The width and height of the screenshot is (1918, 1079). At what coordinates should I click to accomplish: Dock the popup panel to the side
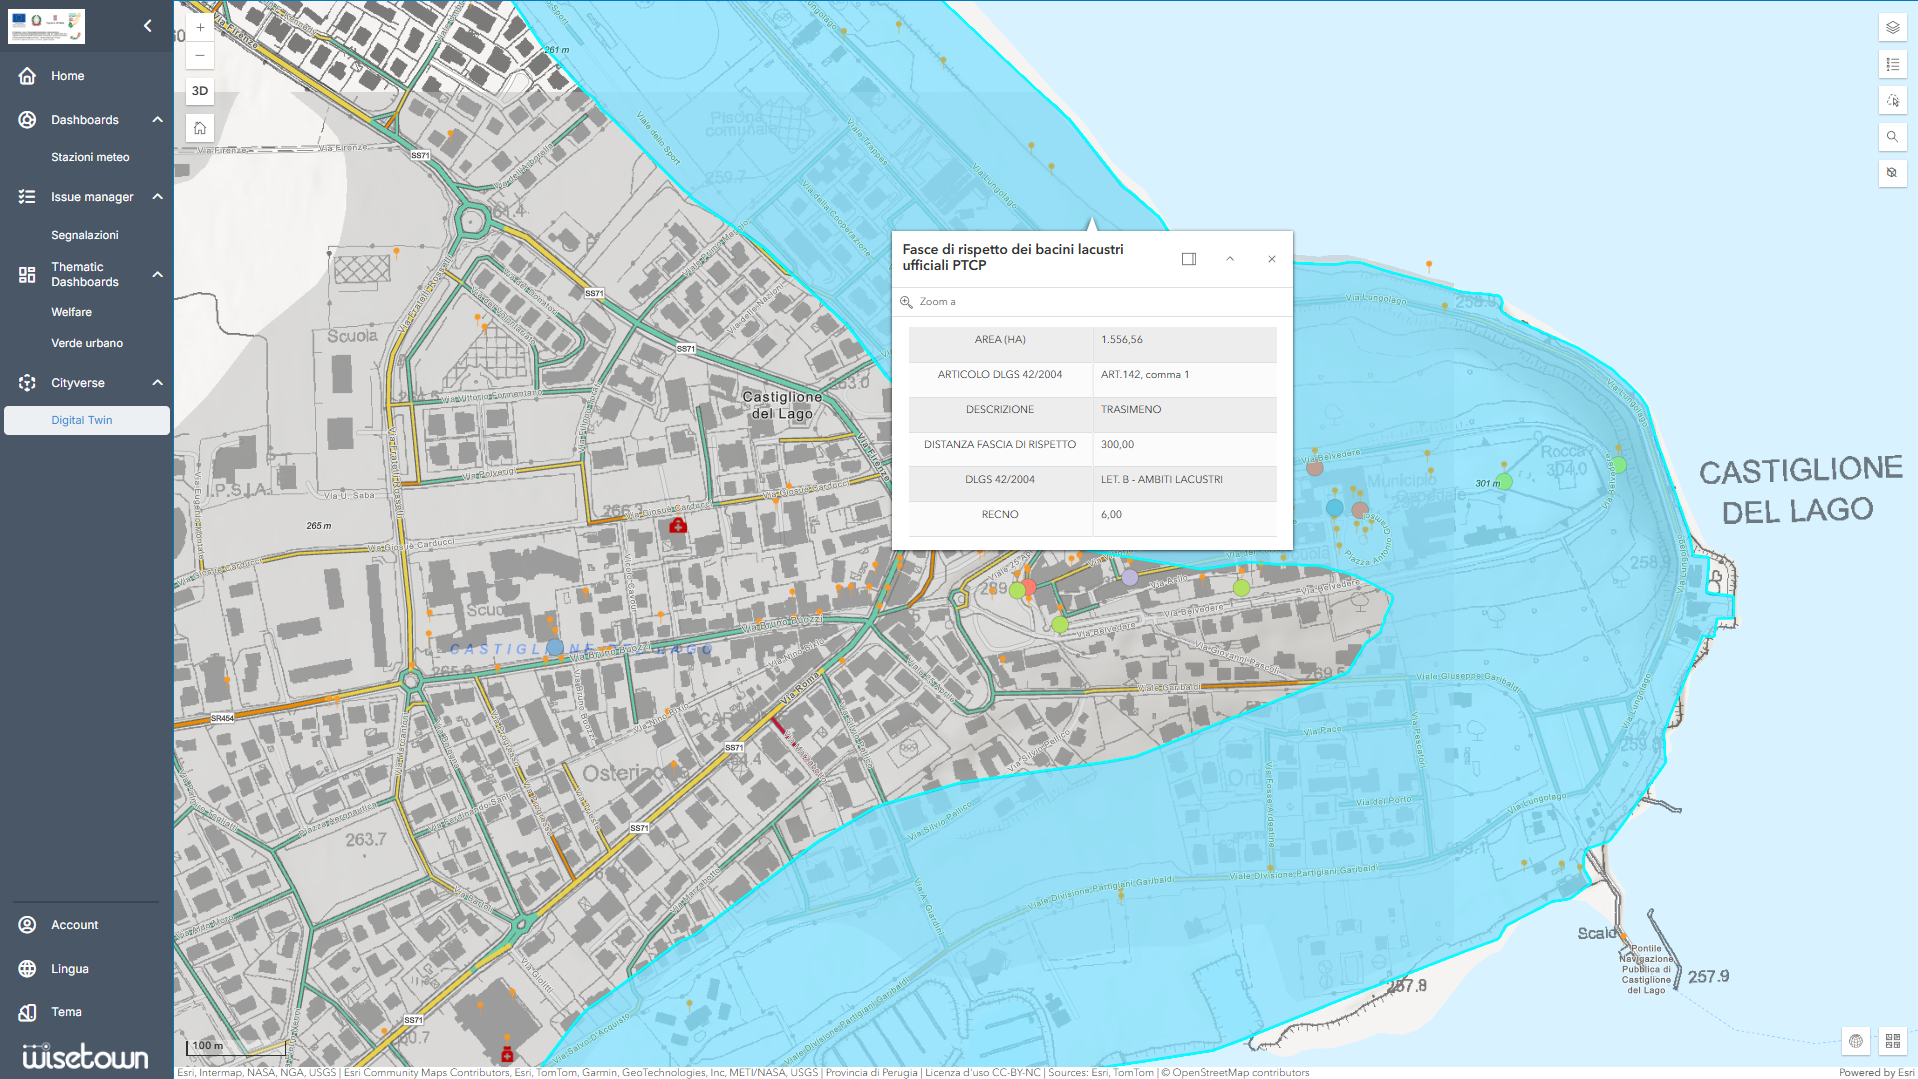click(1189, 259)
